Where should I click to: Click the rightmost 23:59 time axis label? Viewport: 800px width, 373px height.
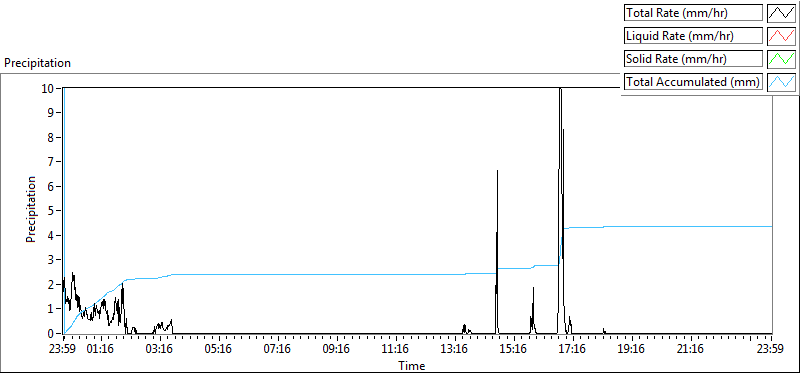point(770,350)
